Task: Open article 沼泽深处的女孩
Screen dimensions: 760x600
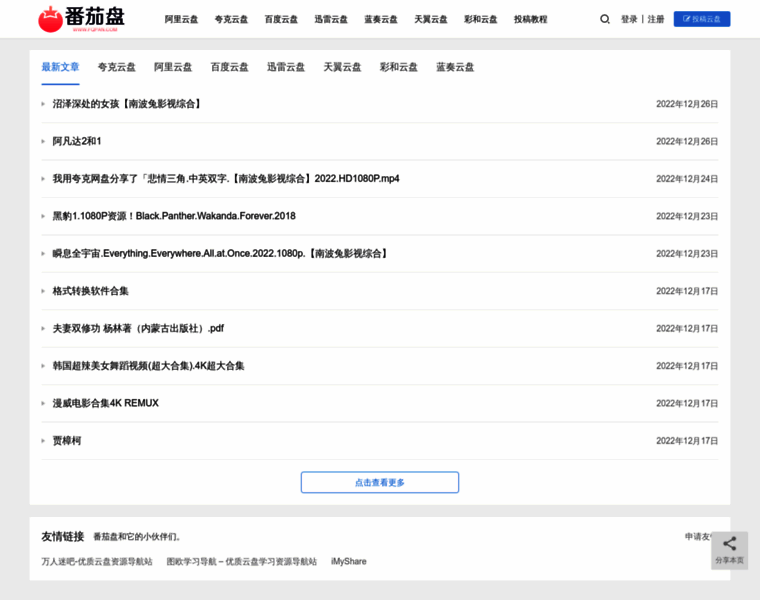Action: (x=127, y=104)
